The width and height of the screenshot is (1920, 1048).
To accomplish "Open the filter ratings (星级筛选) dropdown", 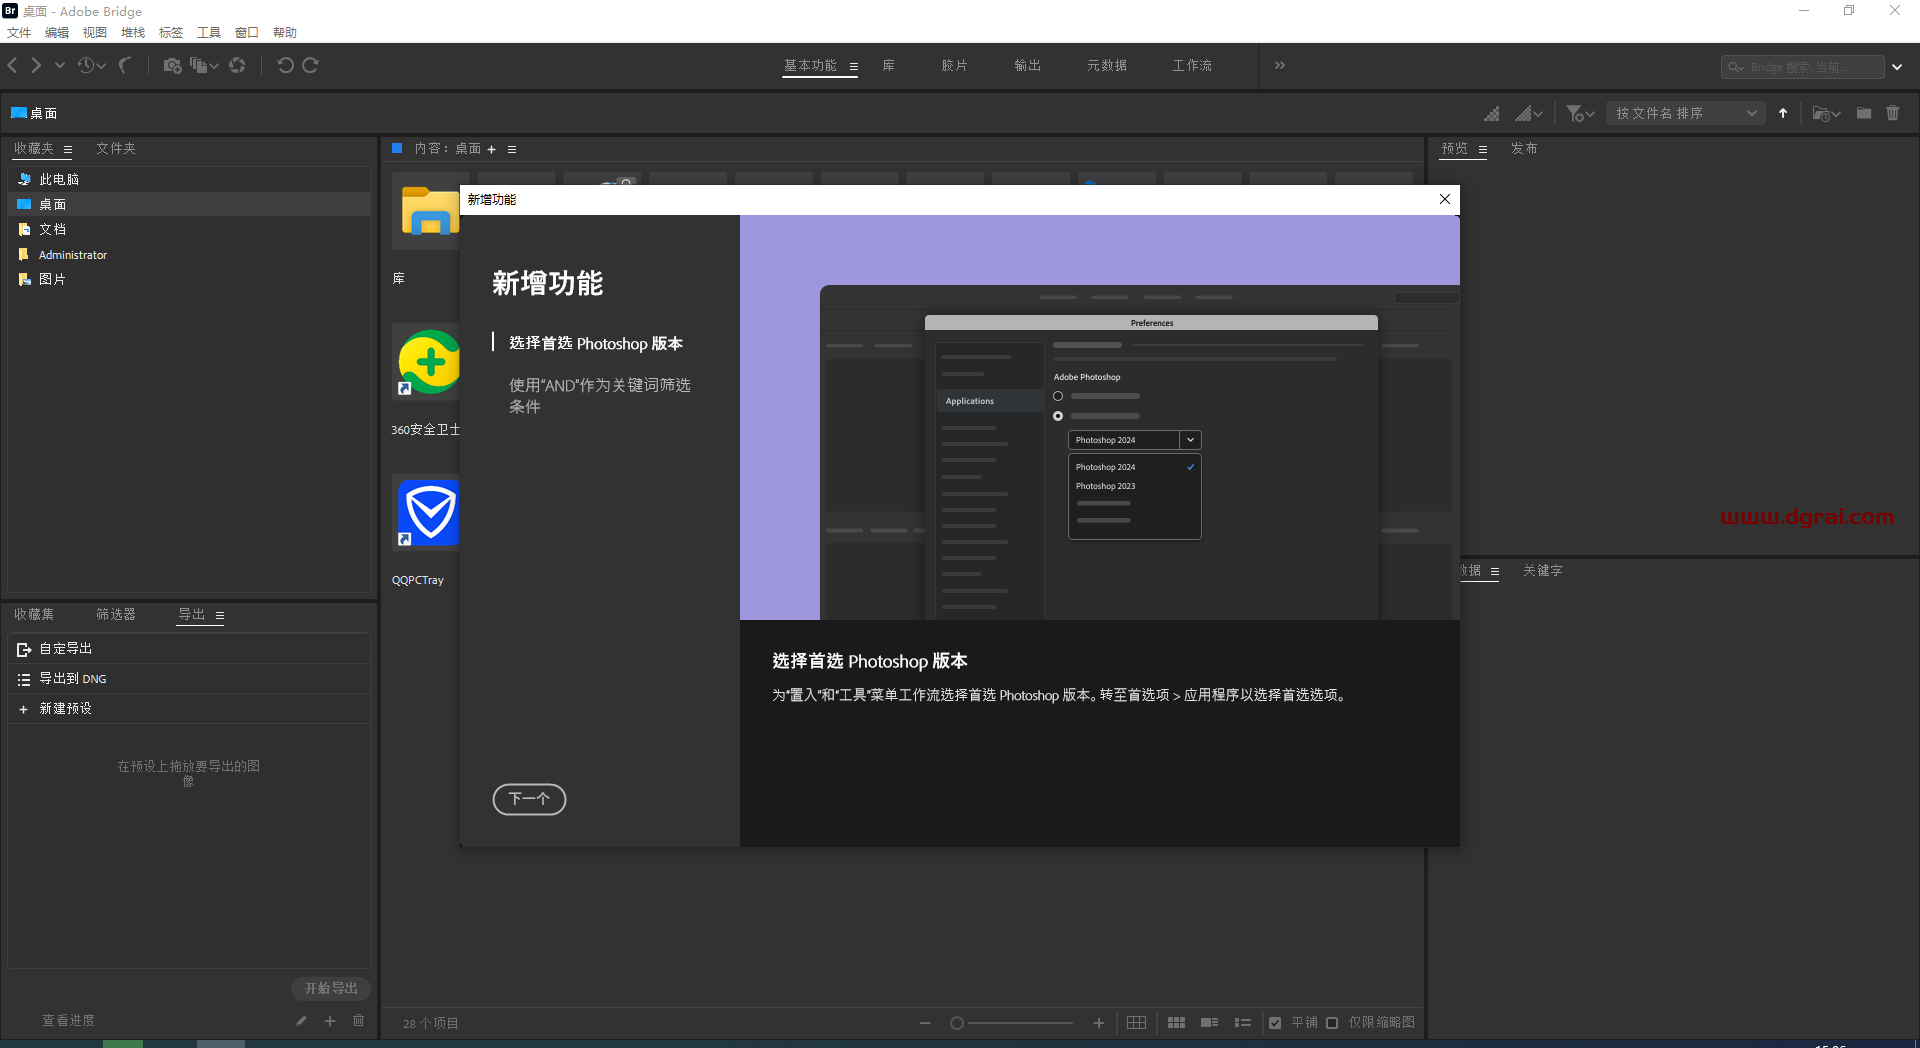I will (x=1578, y=113).
